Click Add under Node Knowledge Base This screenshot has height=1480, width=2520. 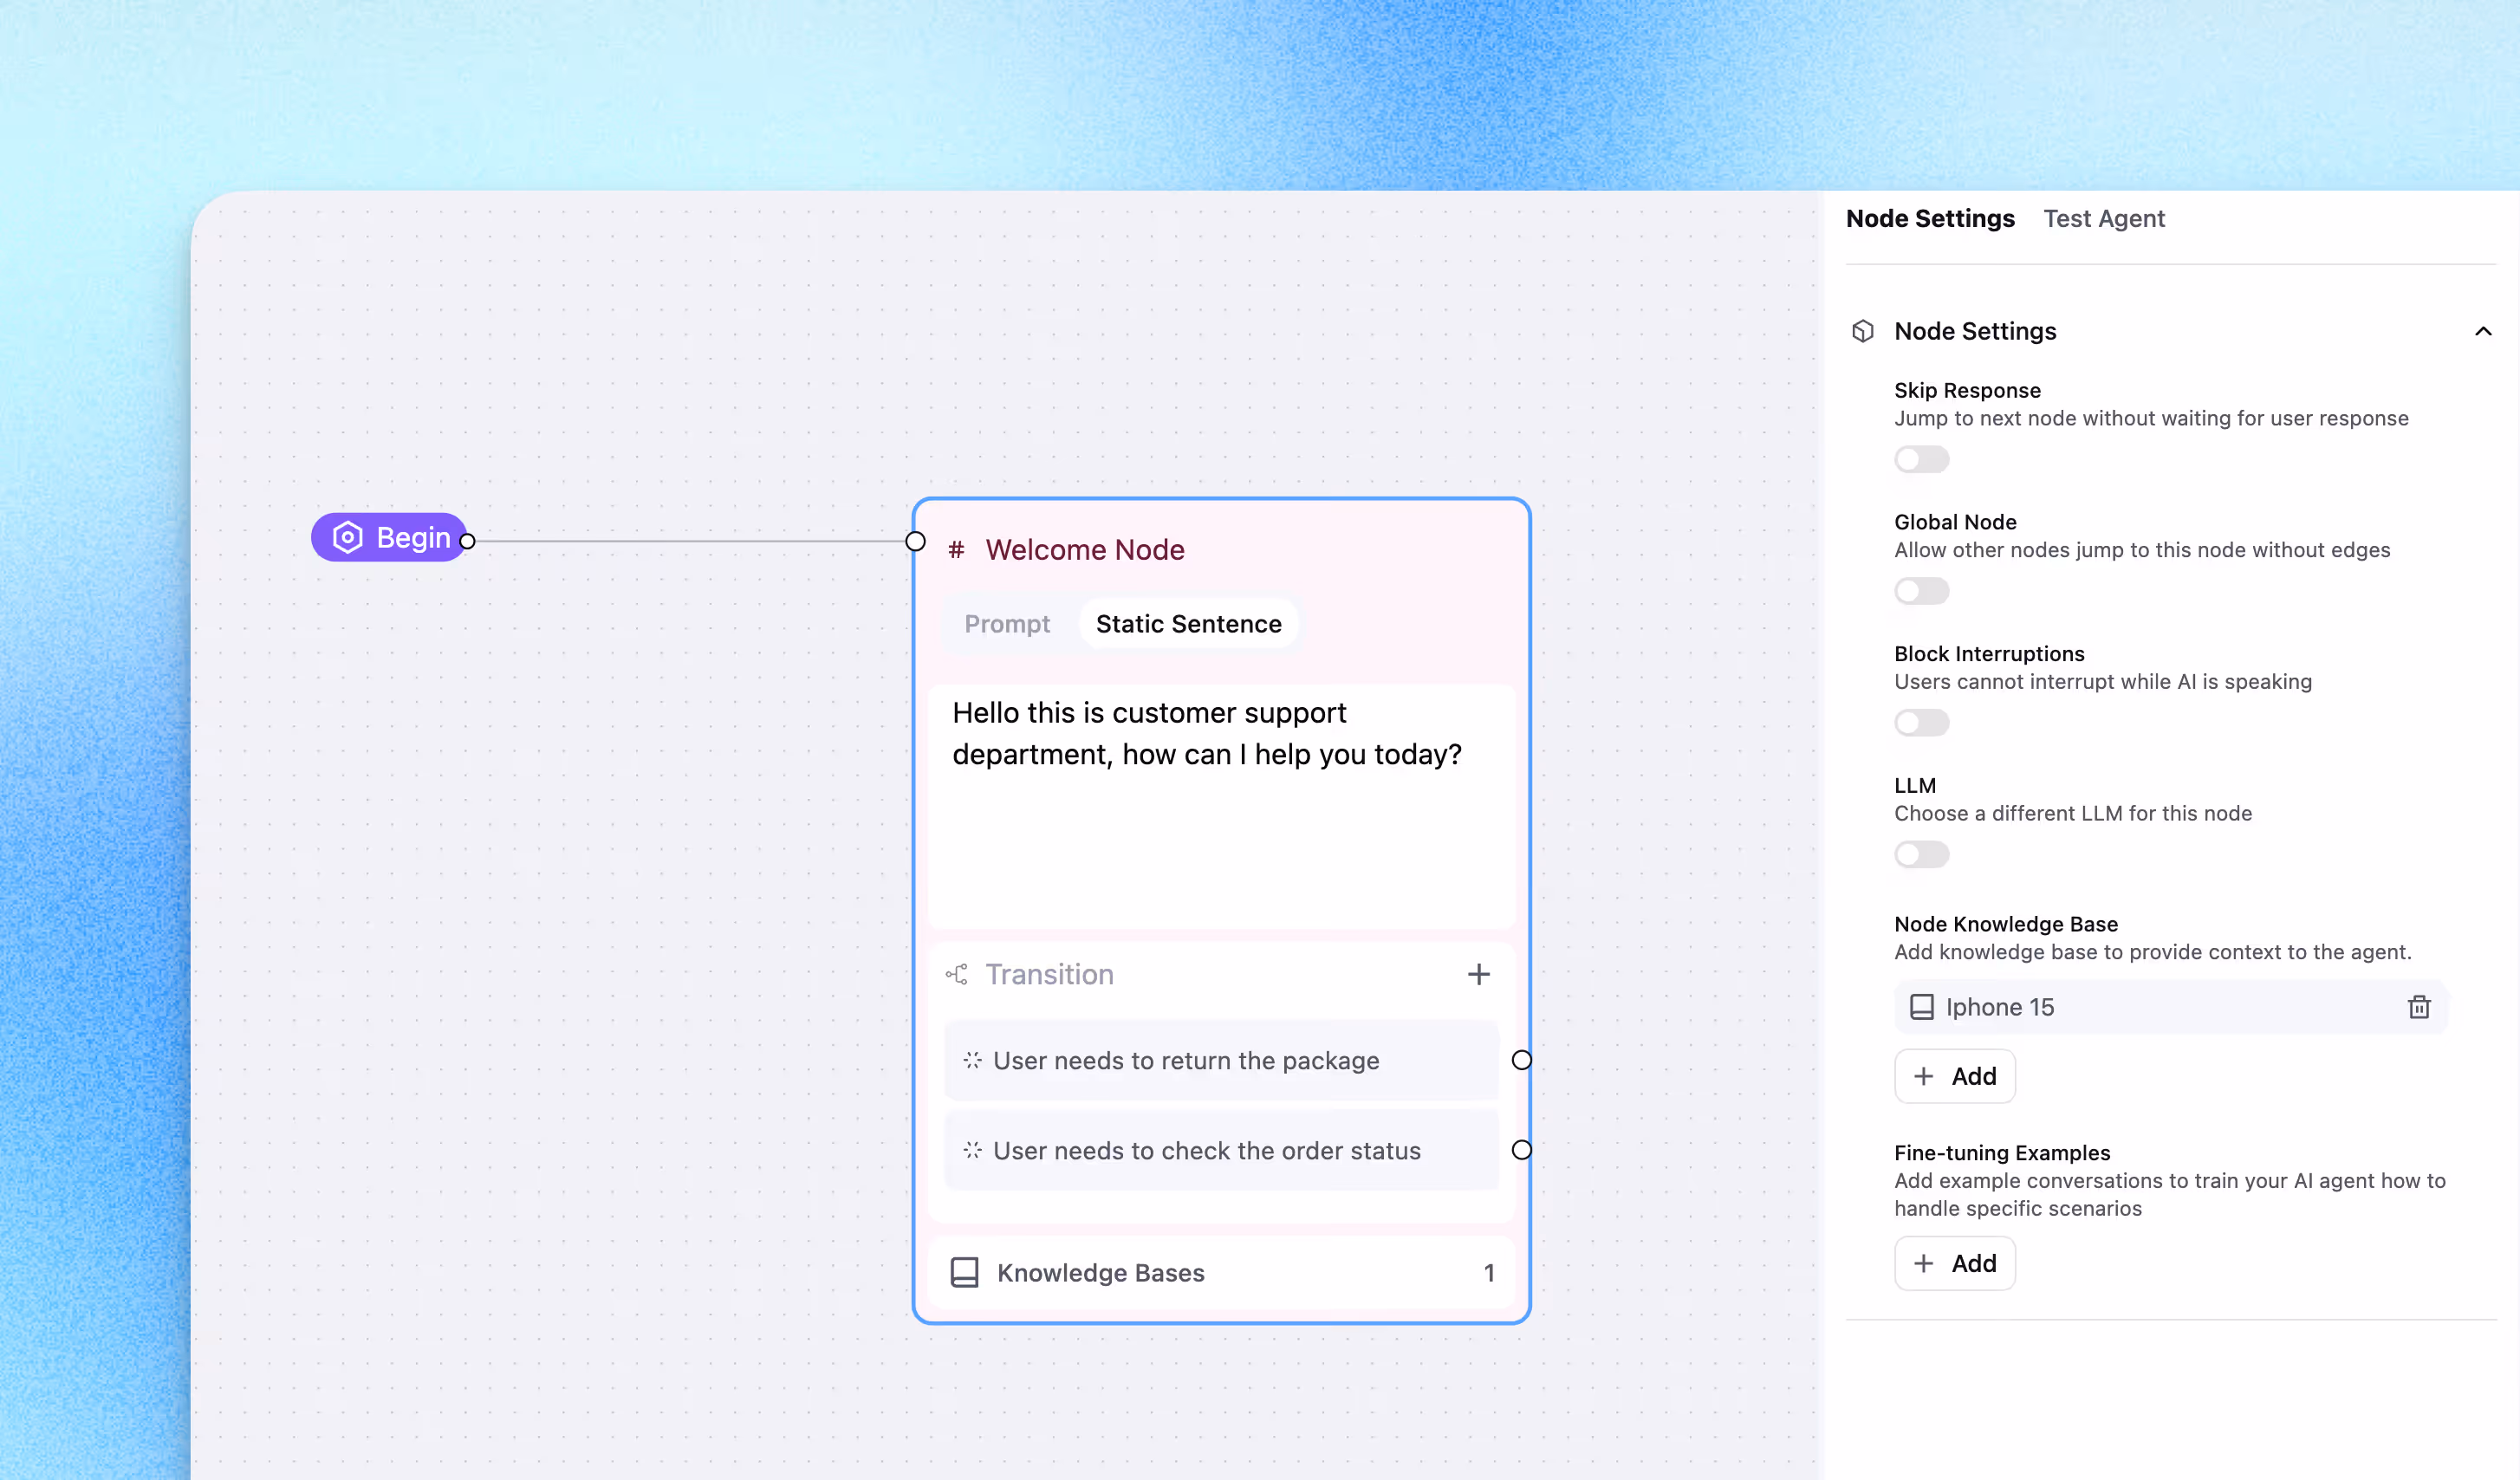click(1954, 1076)
